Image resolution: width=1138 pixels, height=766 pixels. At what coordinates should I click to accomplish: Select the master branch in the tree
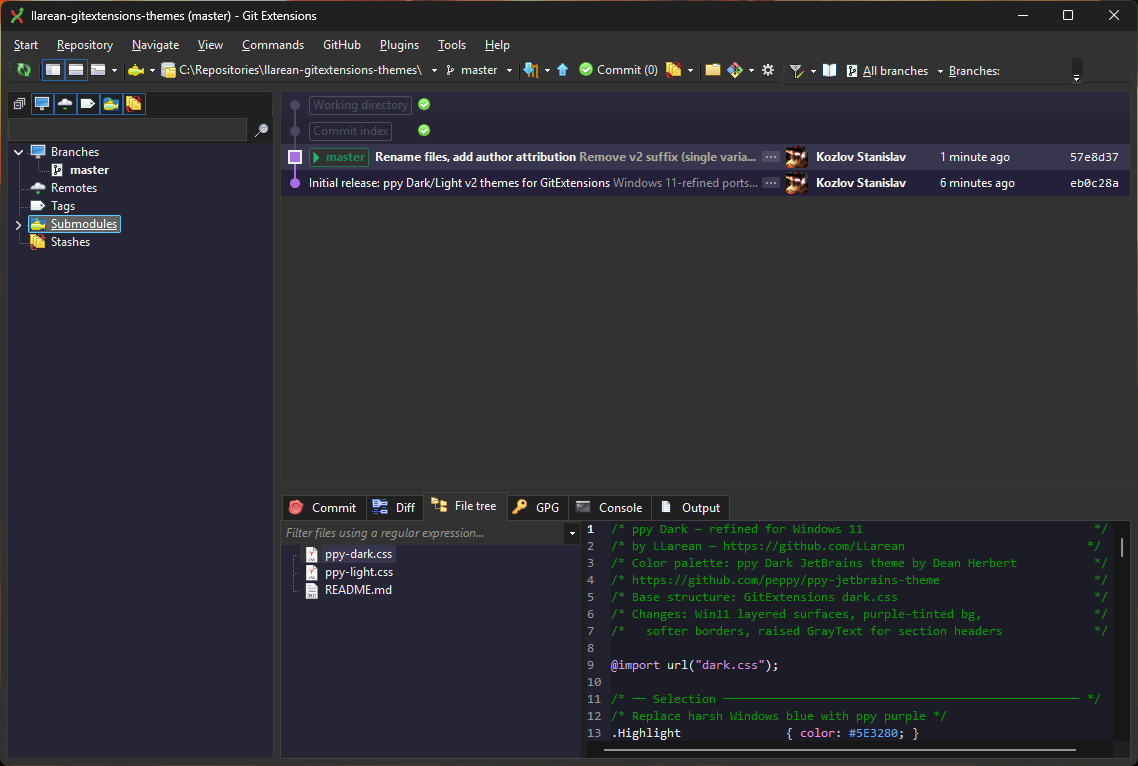tap(89, 170)
